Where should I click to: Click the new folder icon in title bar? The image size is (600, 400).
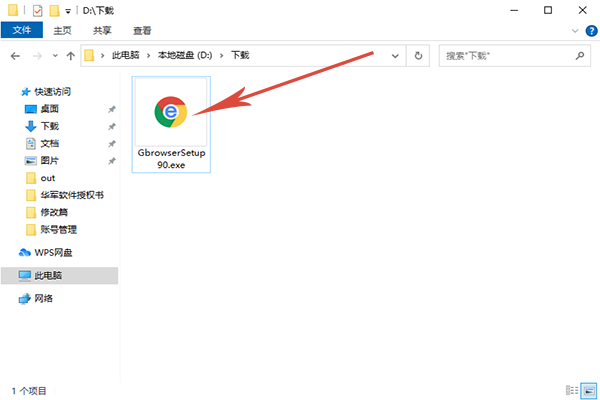coord(54,11)
